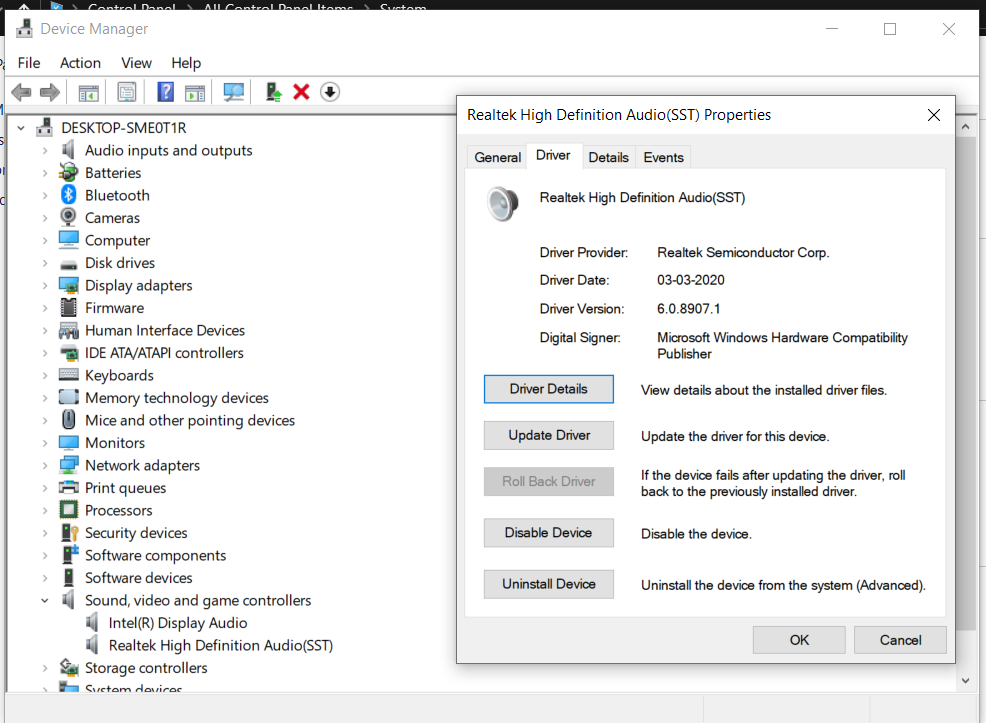Switch to the Details tab
Viewport: 986px width, 723px height.
pos(608,157)
